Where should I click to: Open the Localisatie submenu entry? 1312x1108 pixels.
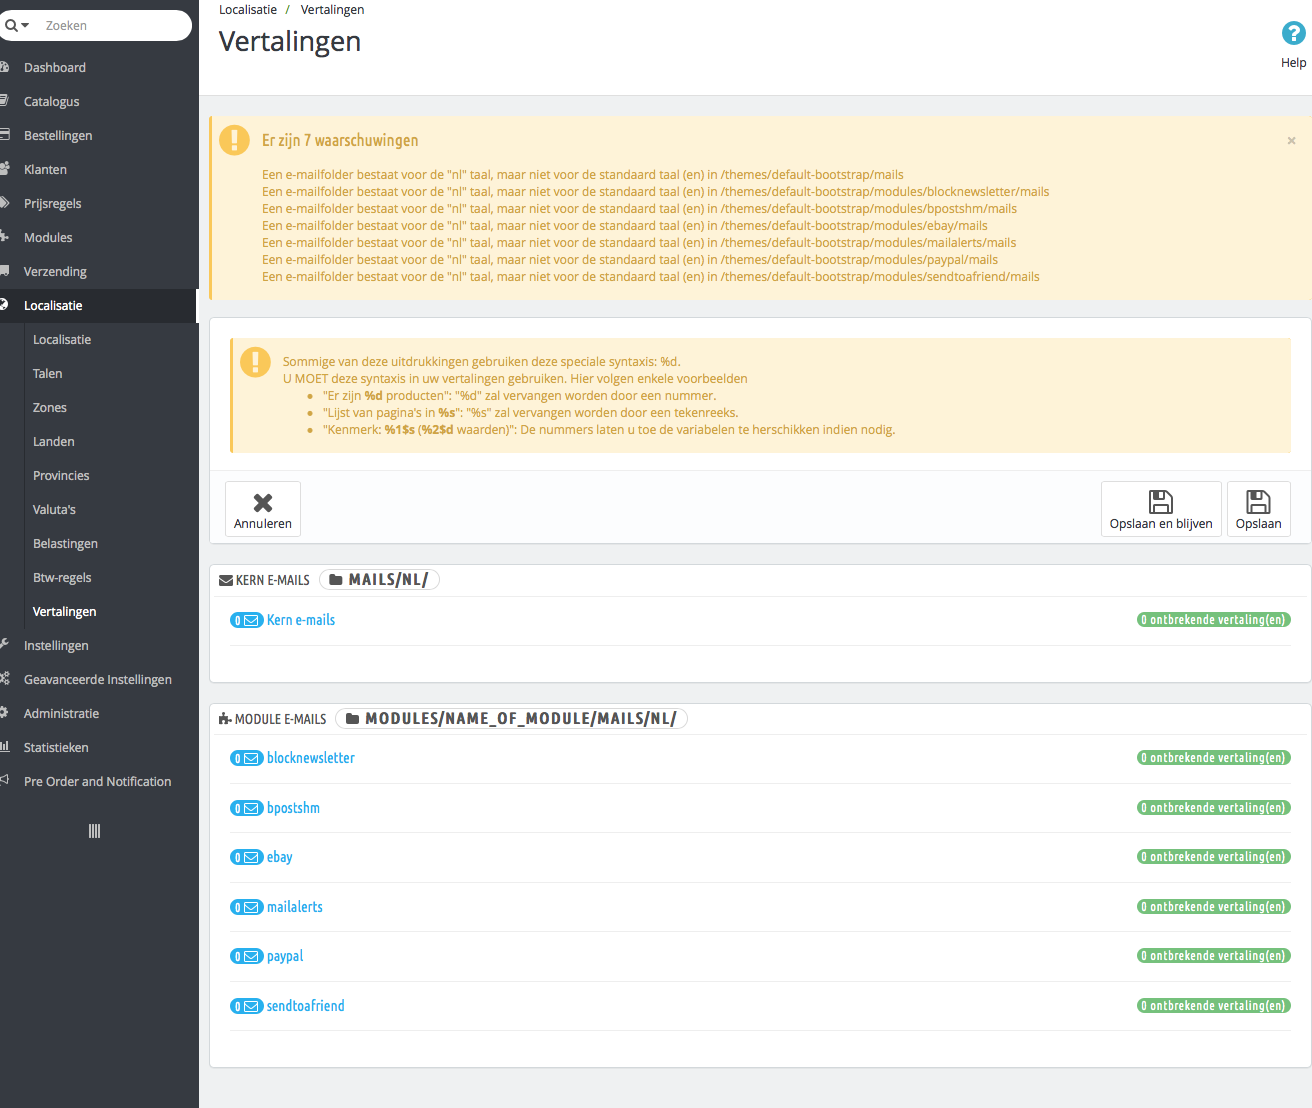click(62, 340)
